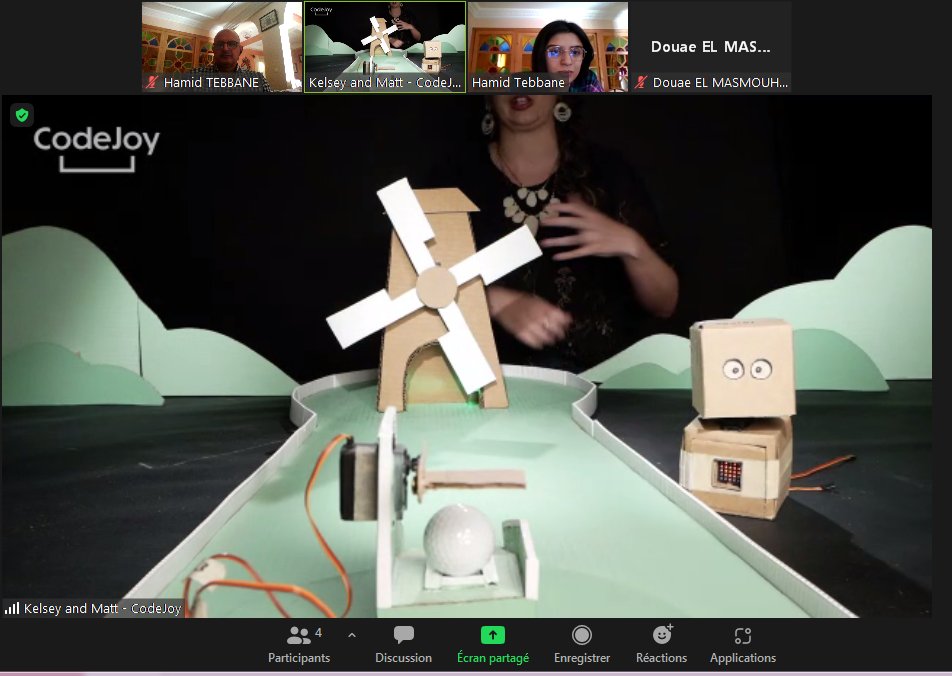The image size is (952, 676).
Task: Click the Participants label
Action: (x=299, y=658)
